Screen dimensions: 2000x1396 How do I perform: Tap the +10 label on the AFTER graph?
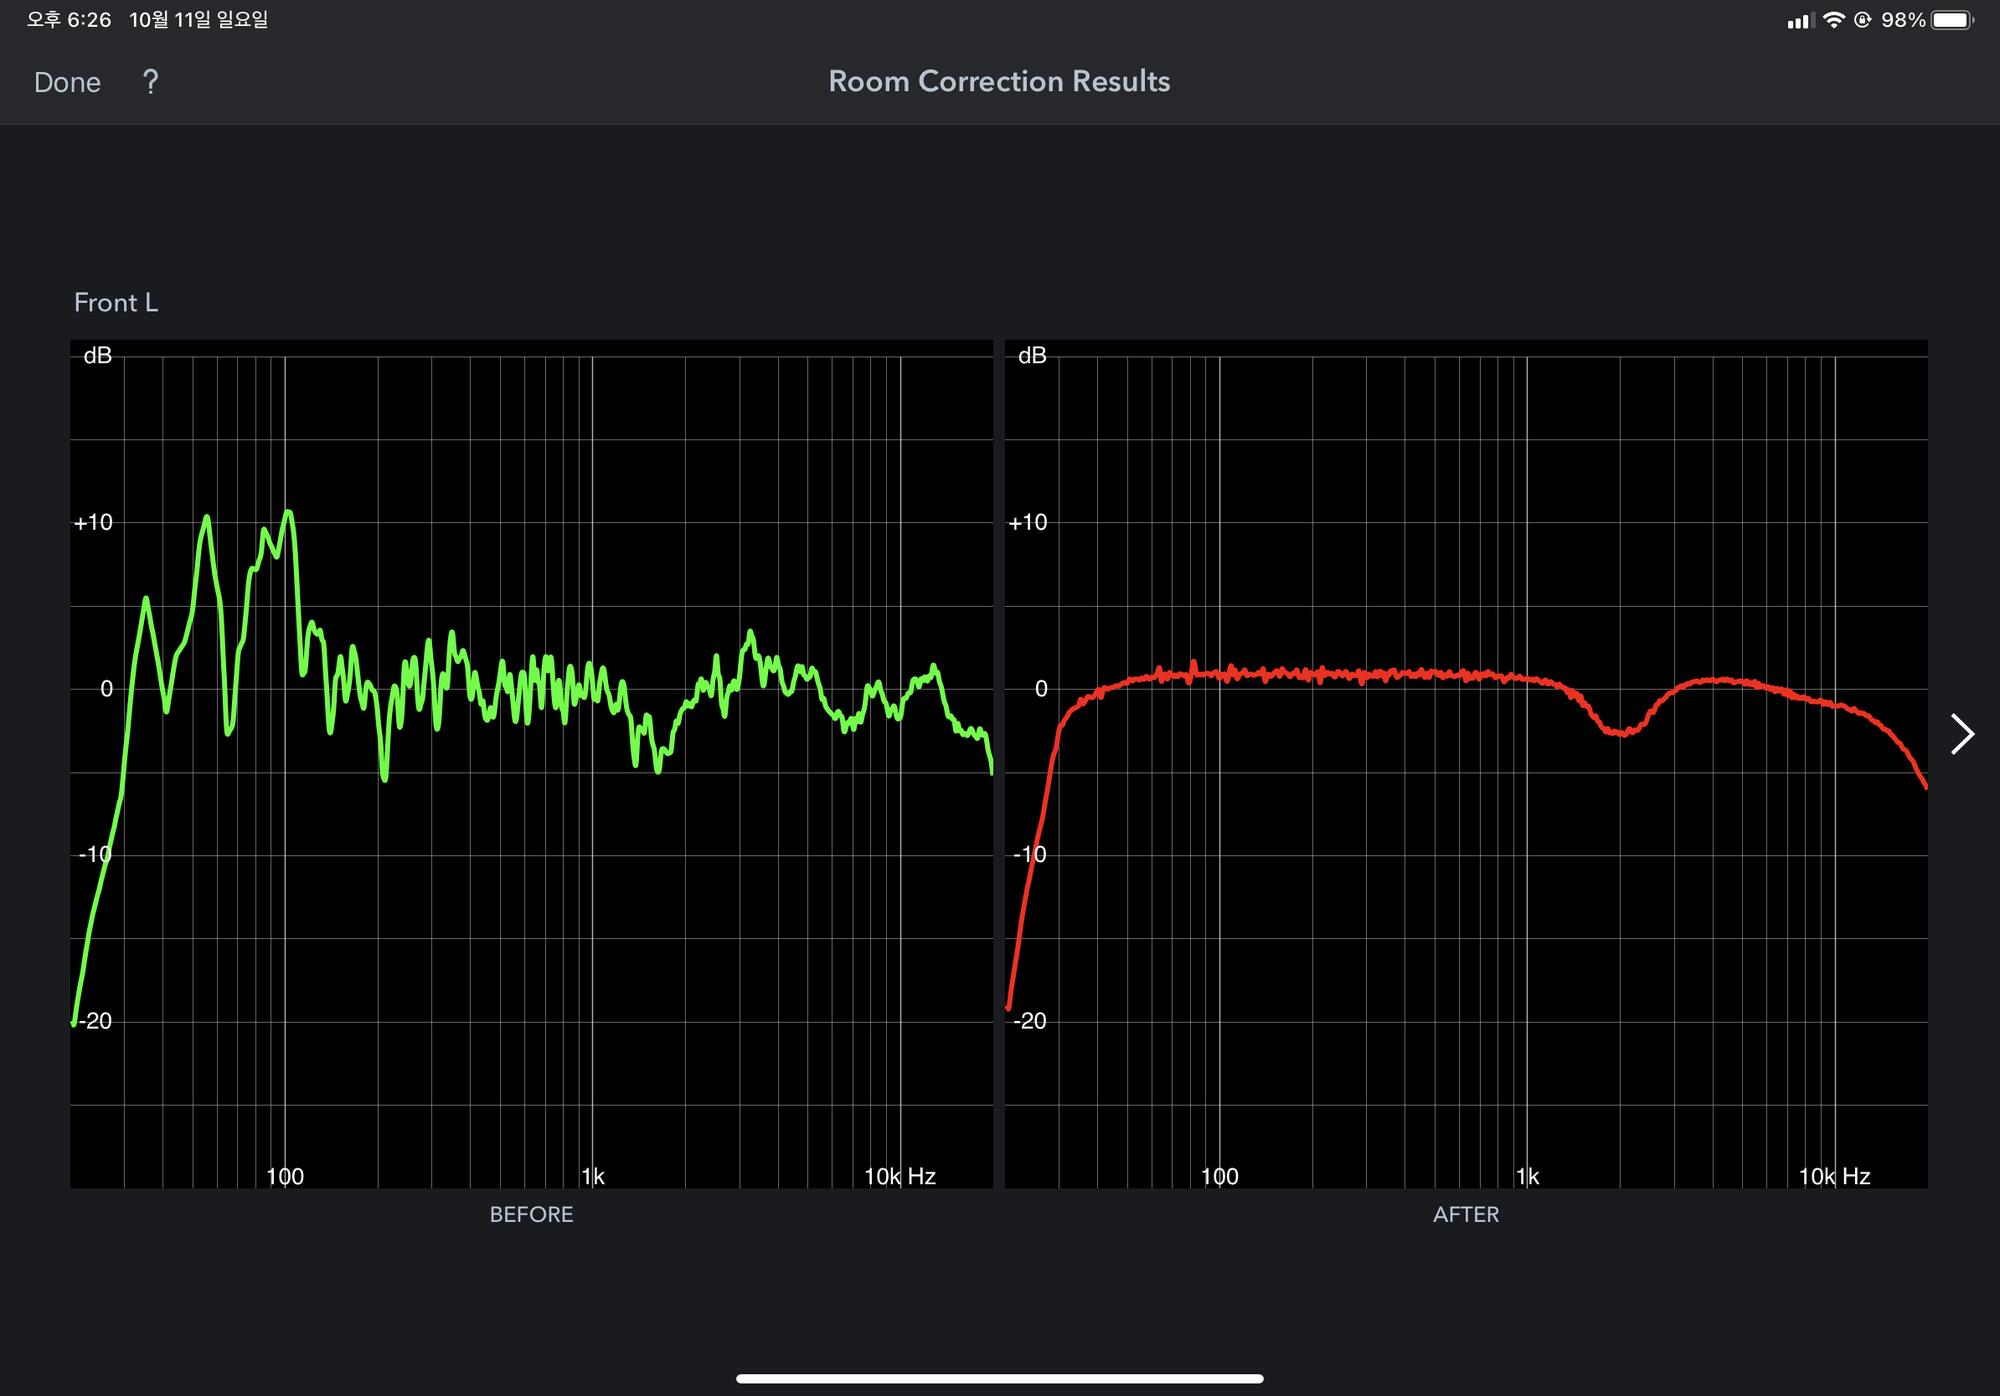pos(1028,522)
